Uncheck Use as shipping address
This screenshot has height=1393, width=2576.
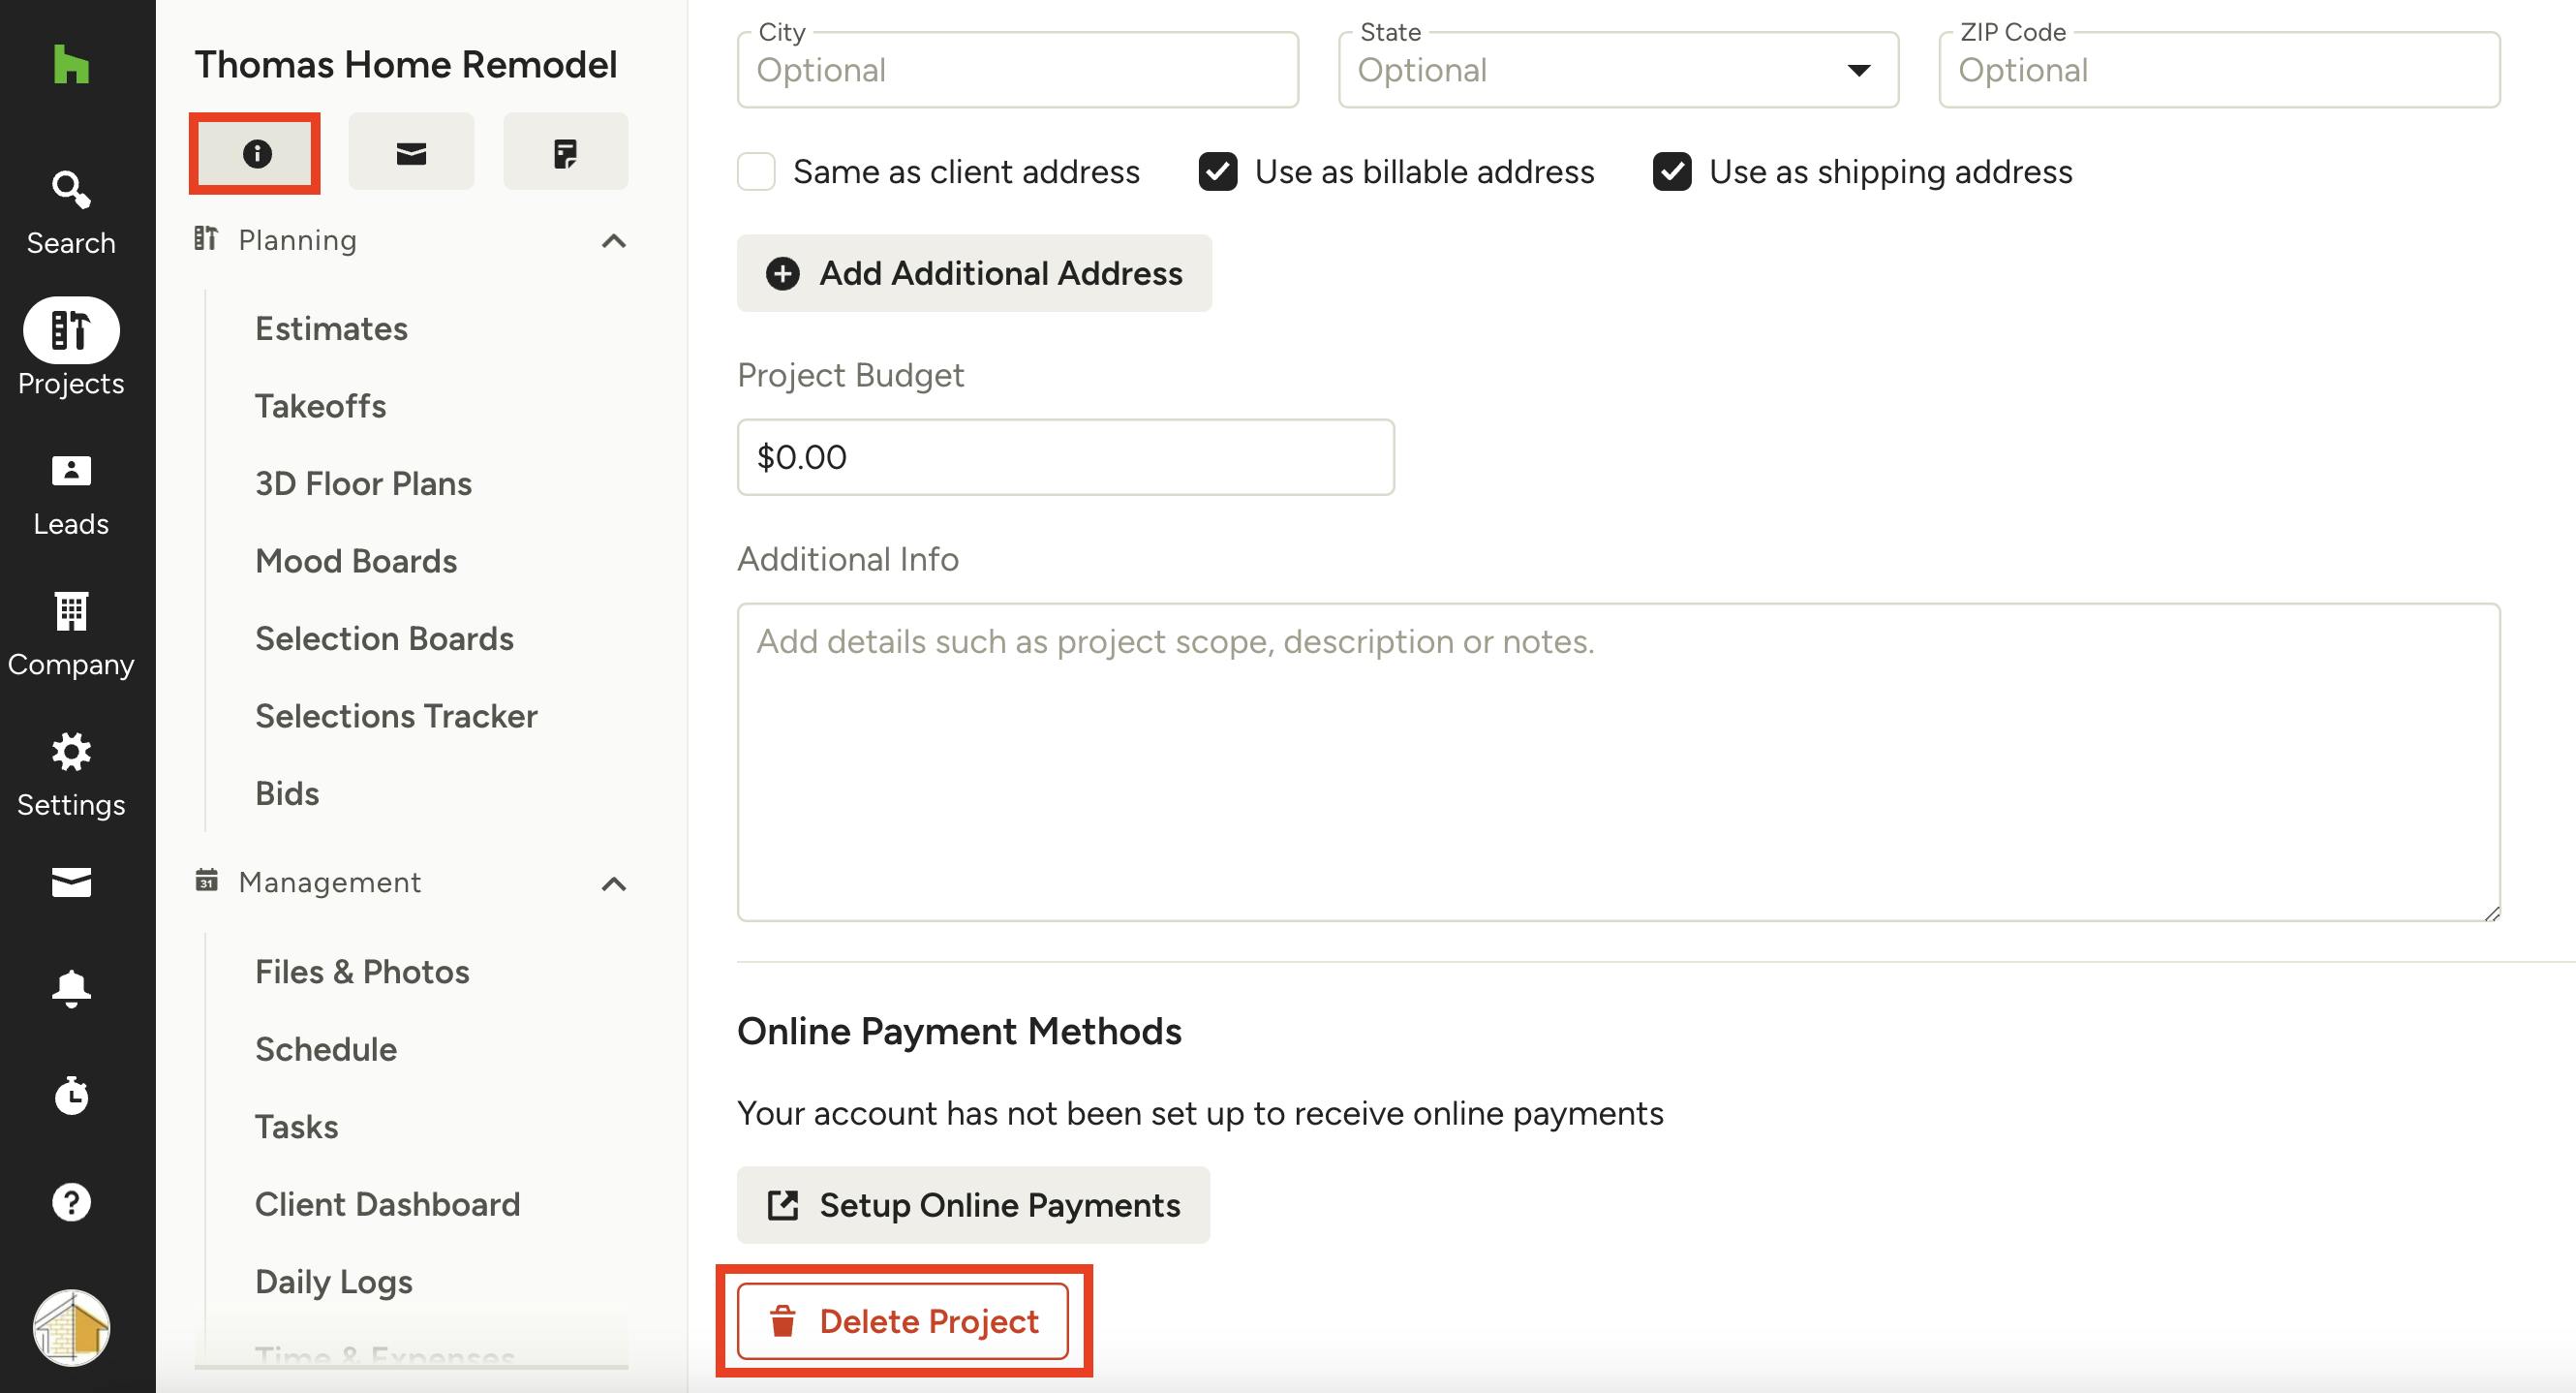(1672, 172)
